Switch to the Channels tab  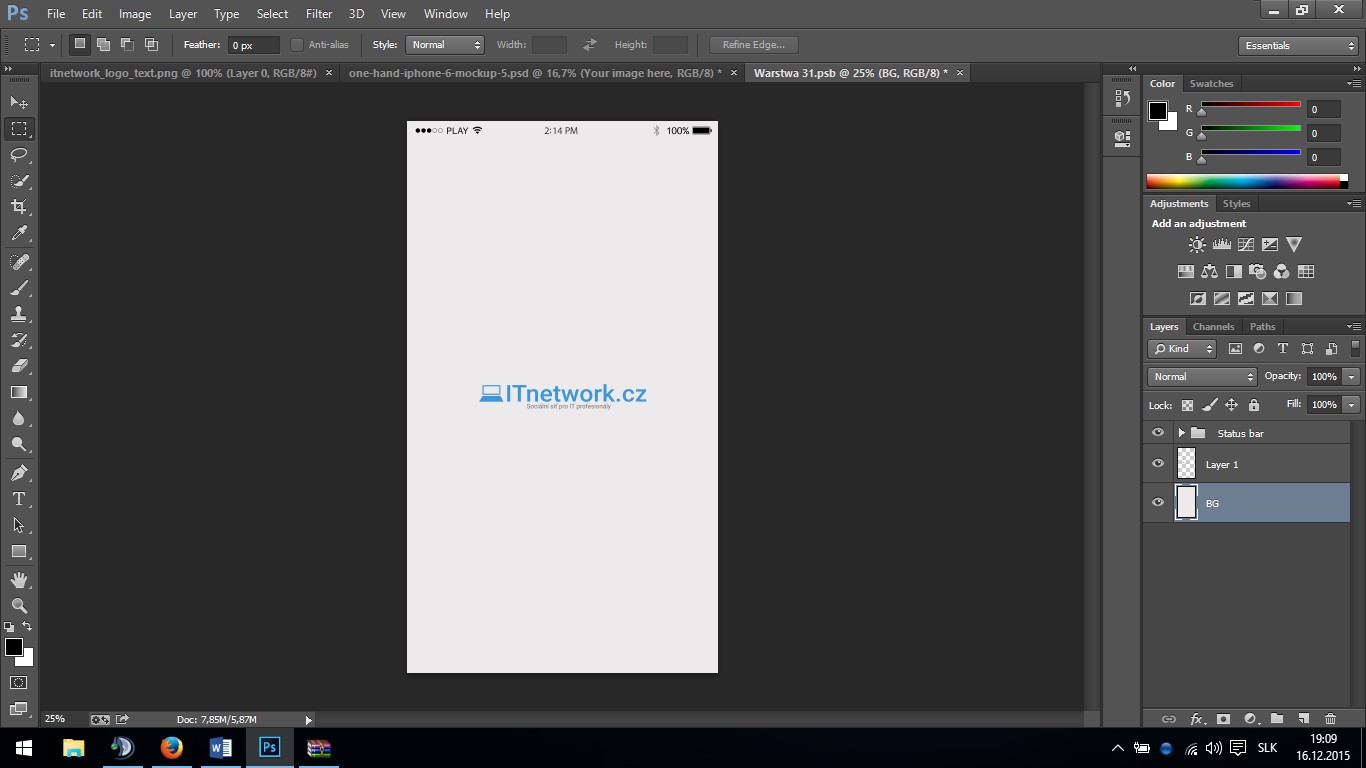(x=1213, y=327)
